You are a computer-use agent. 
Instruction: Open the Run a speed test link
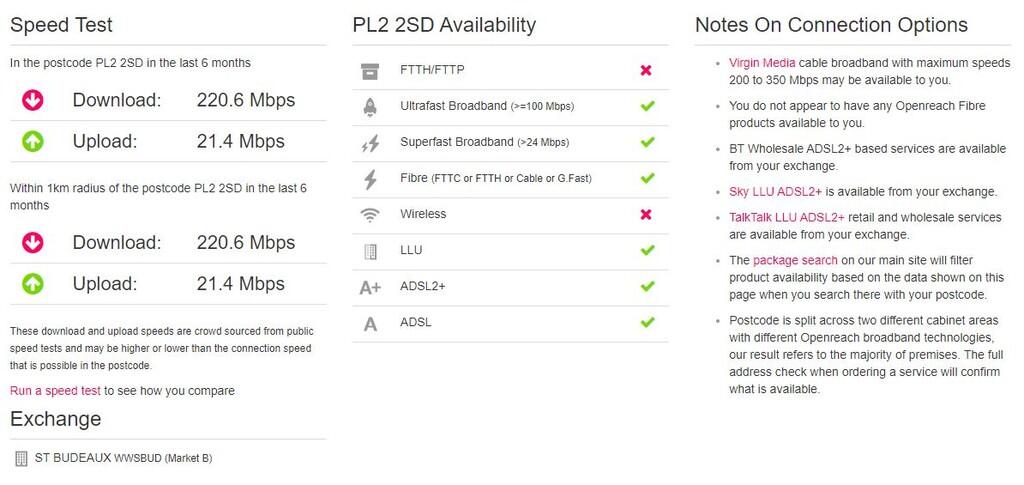click(55, 391)
